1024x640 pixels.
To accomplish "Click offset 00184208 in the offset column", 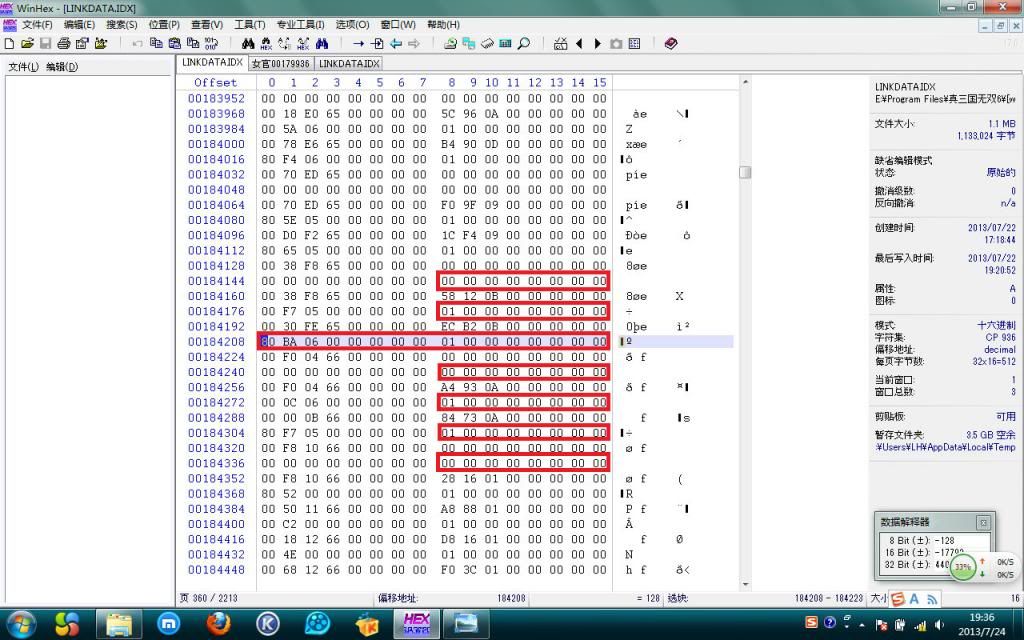I will pyautogui.click(x=216, y=342).
